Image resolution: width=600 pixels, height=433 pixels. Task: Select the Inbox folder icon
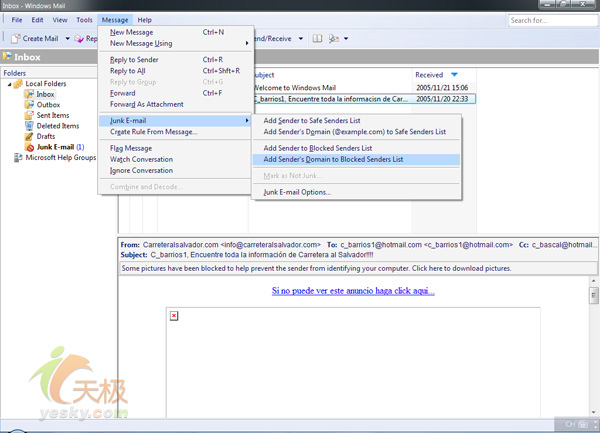pos(29,94)
